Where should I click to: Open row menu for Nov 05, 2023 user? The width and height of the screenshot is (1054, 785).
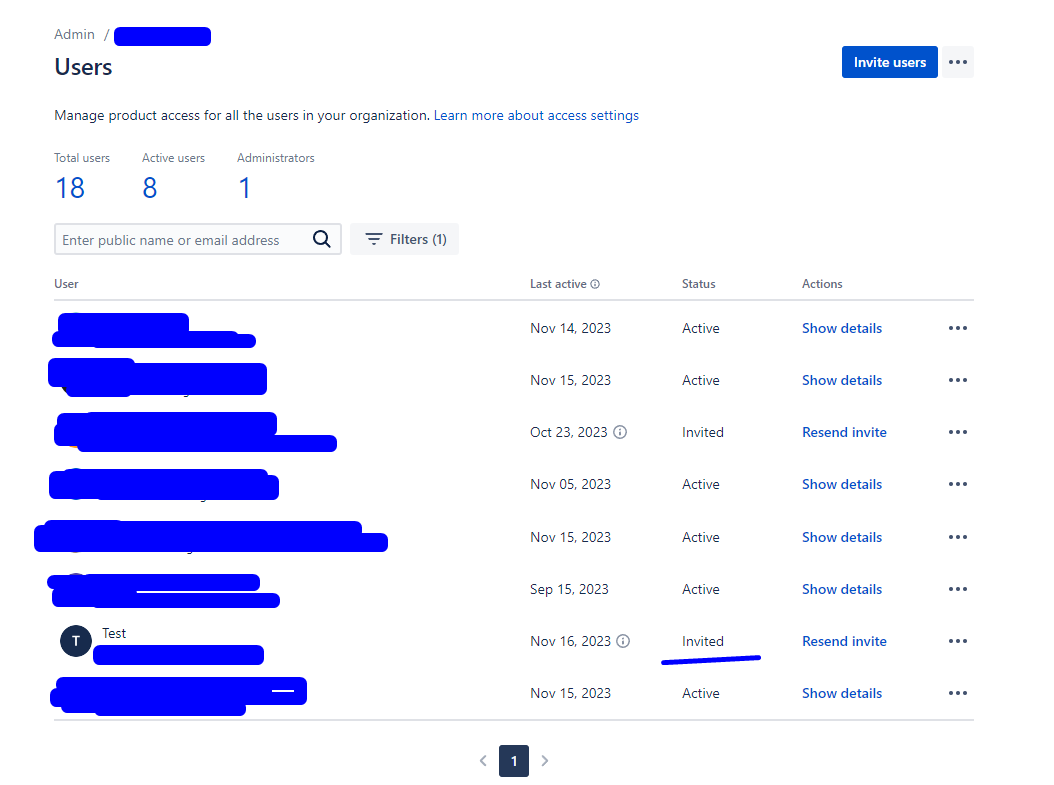(x=957, y=484)
